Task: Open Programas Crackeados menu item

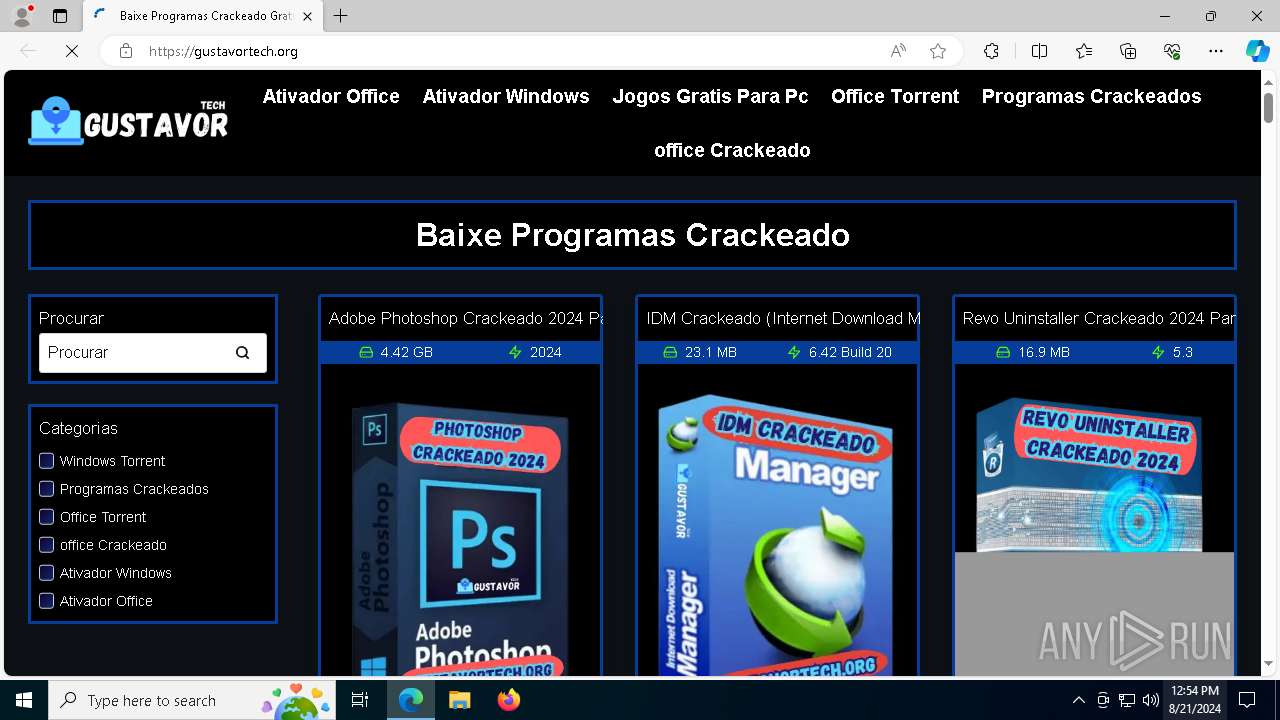Action: (x=1092, y=96)
